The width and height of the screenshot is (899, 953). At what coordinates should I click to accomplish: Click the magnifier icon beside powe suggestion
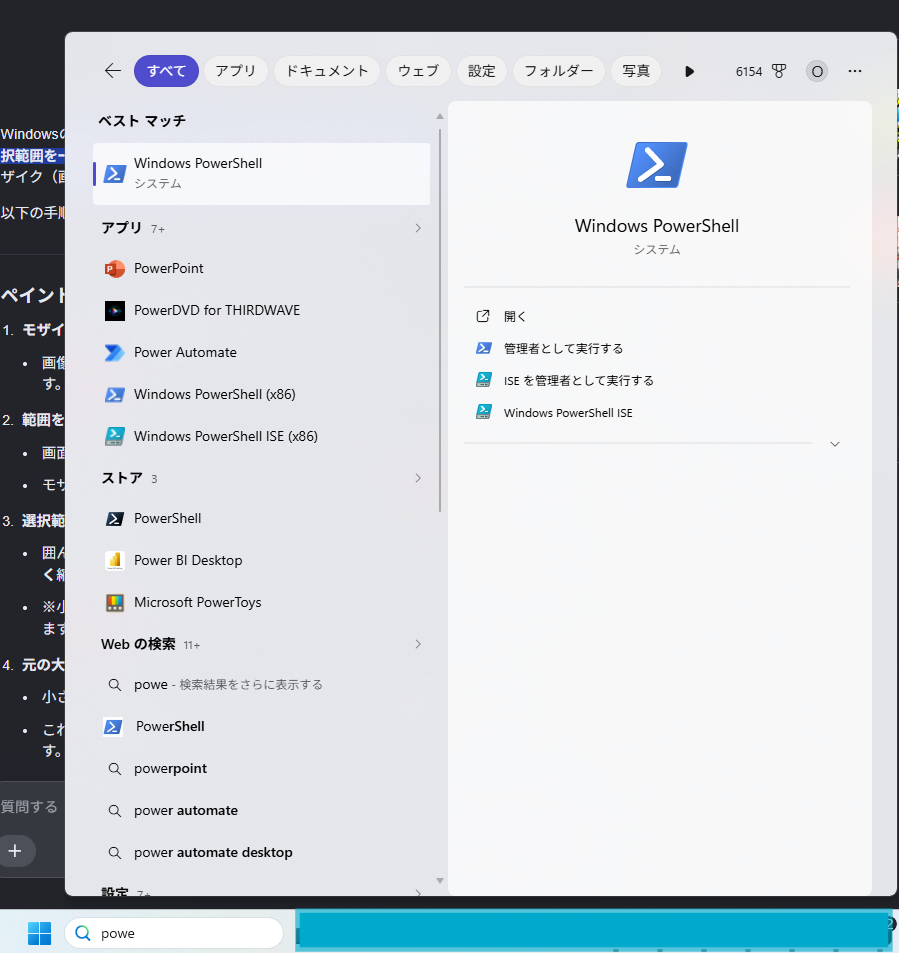coord(114,685)
